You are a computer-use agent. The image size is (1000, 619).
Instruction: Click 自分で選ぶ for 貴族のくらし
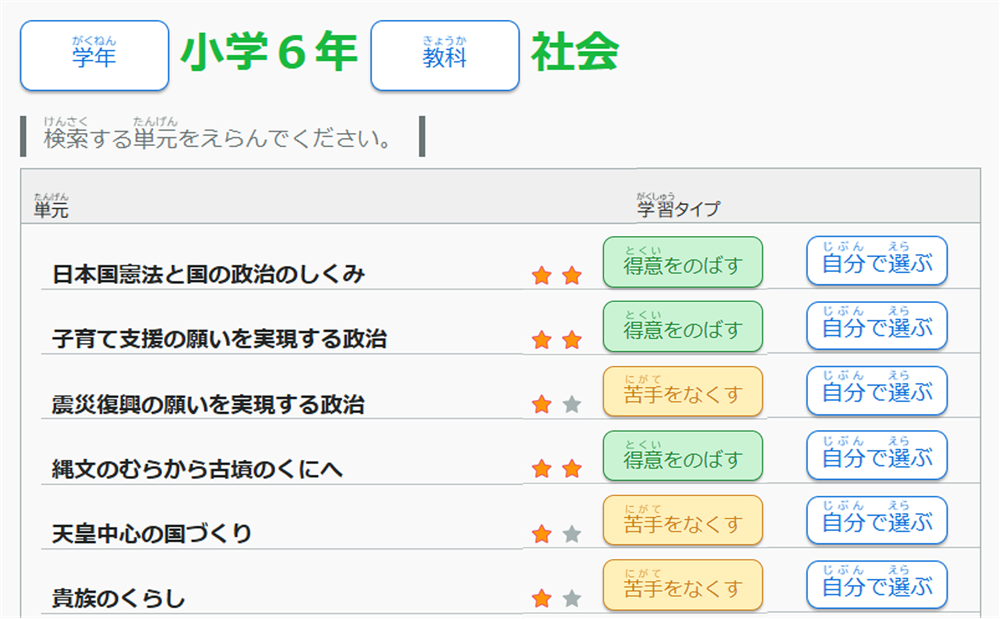(877, 586)
